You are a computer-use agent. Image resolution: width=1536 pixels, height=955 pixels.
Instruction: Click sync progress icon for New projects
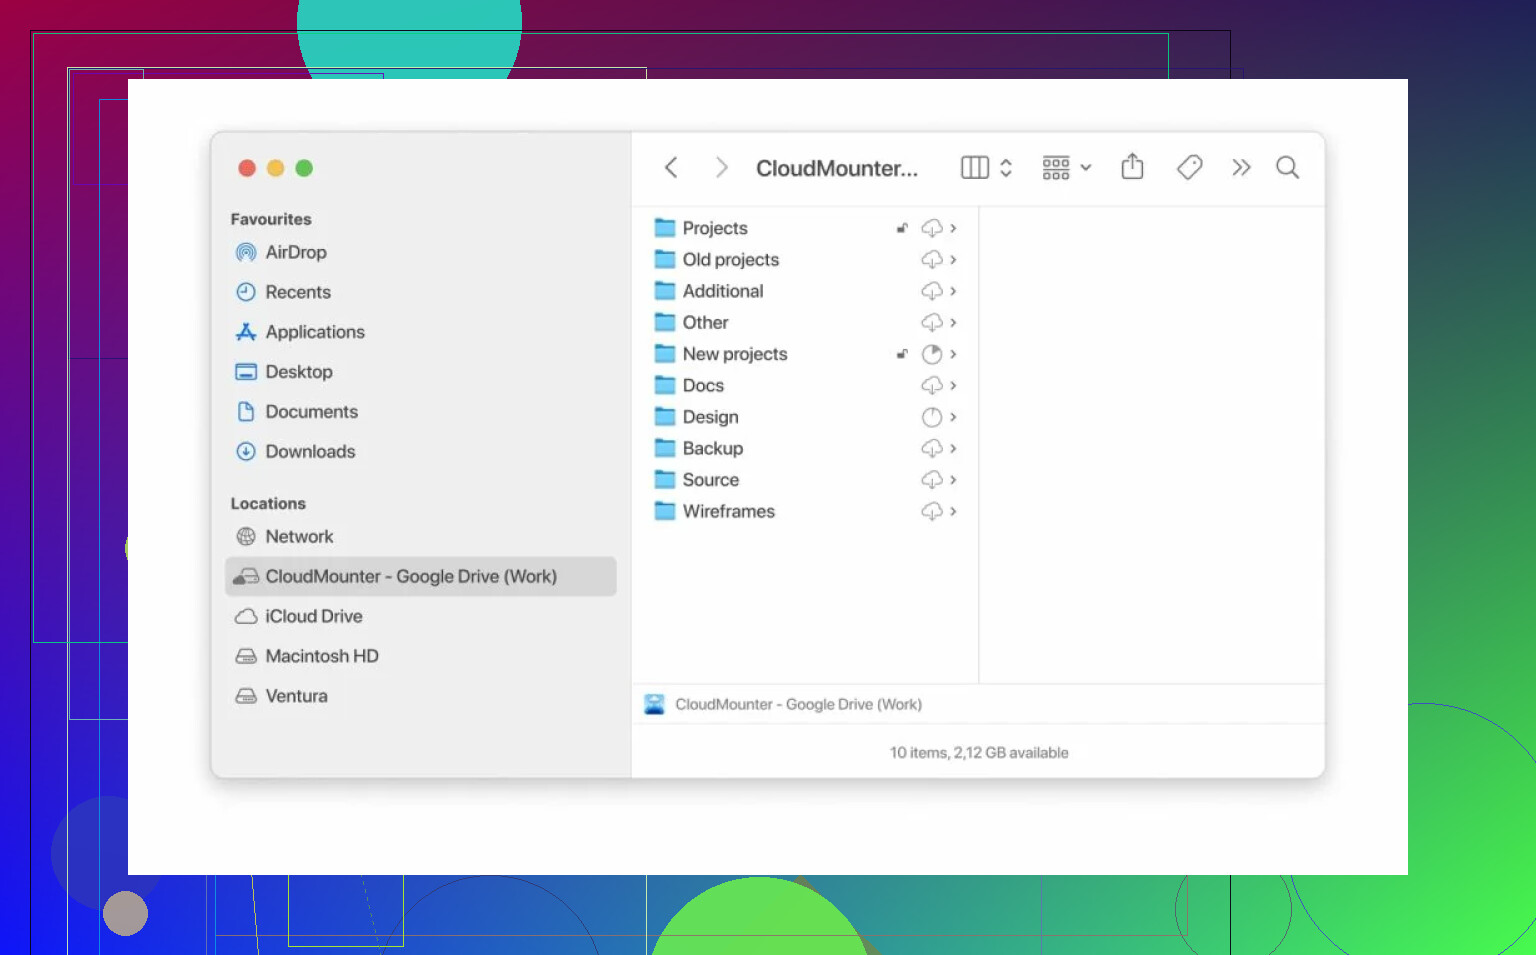[x=932, y=354]
